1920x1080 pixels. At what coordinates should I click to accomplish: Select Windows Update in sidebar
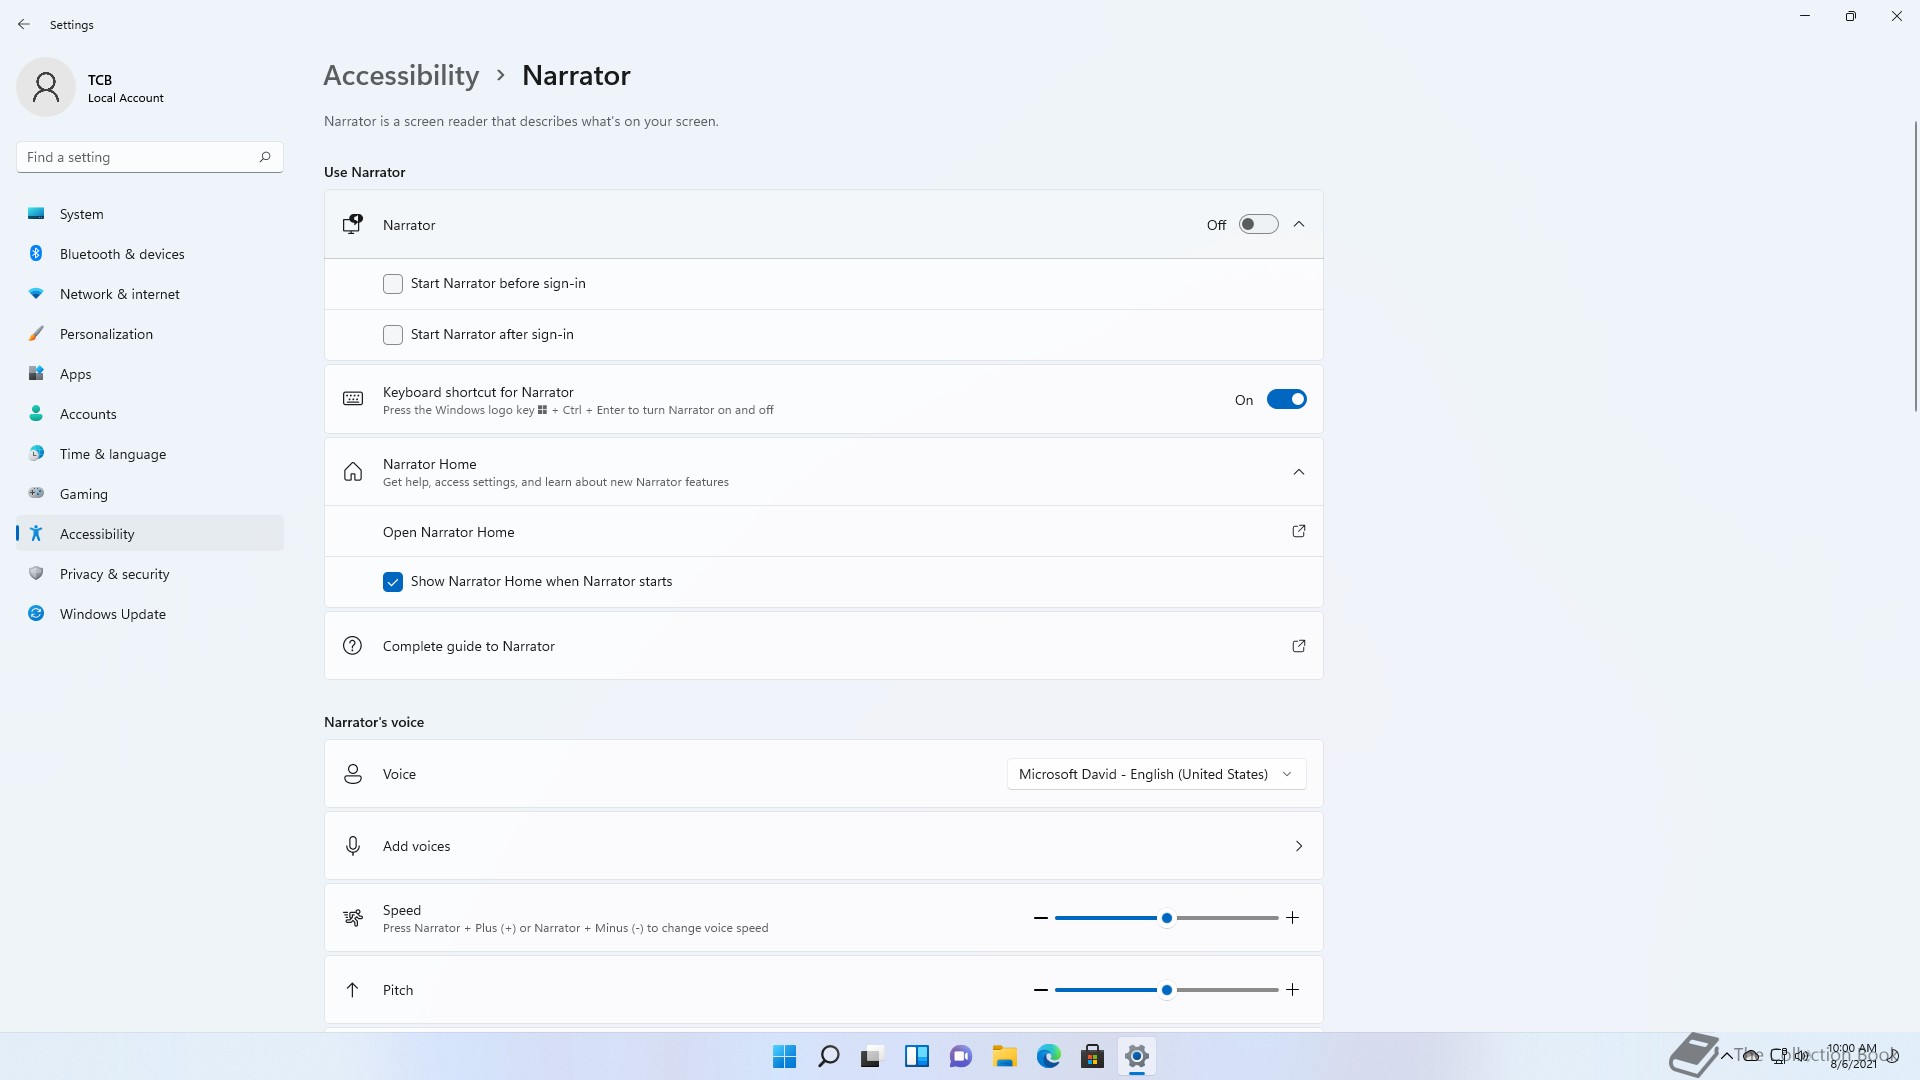pyautogui.click(x=150, y=614)
